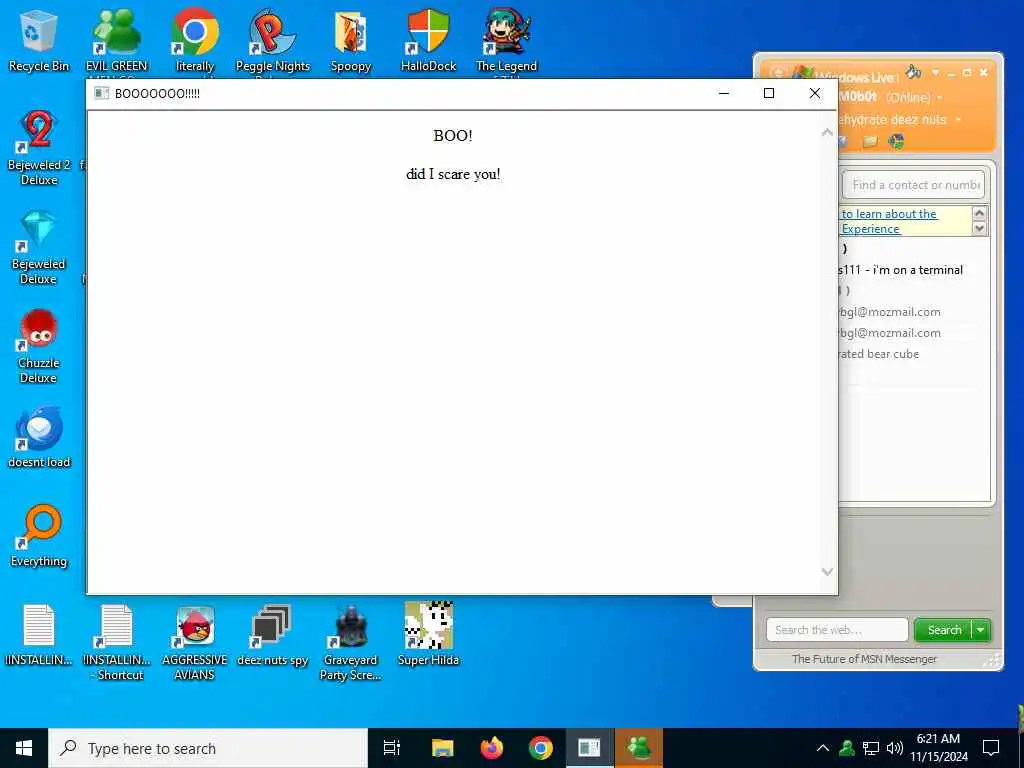Open the 'The Future of MSN Messenger' link
Image resolution: width=1024 pixels, height=768 pixels.
(864, 659)
